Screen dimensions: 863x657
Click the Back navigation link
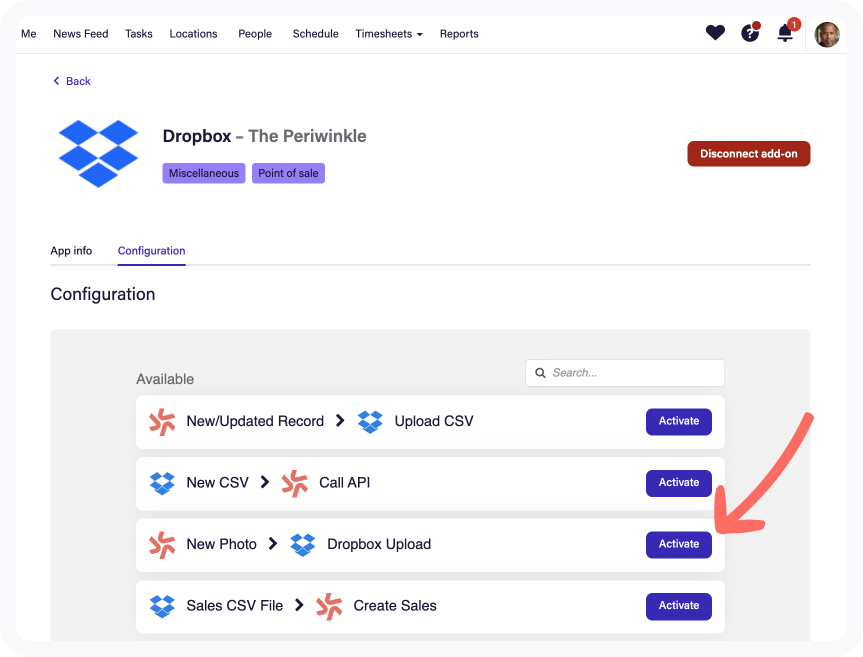70,80
